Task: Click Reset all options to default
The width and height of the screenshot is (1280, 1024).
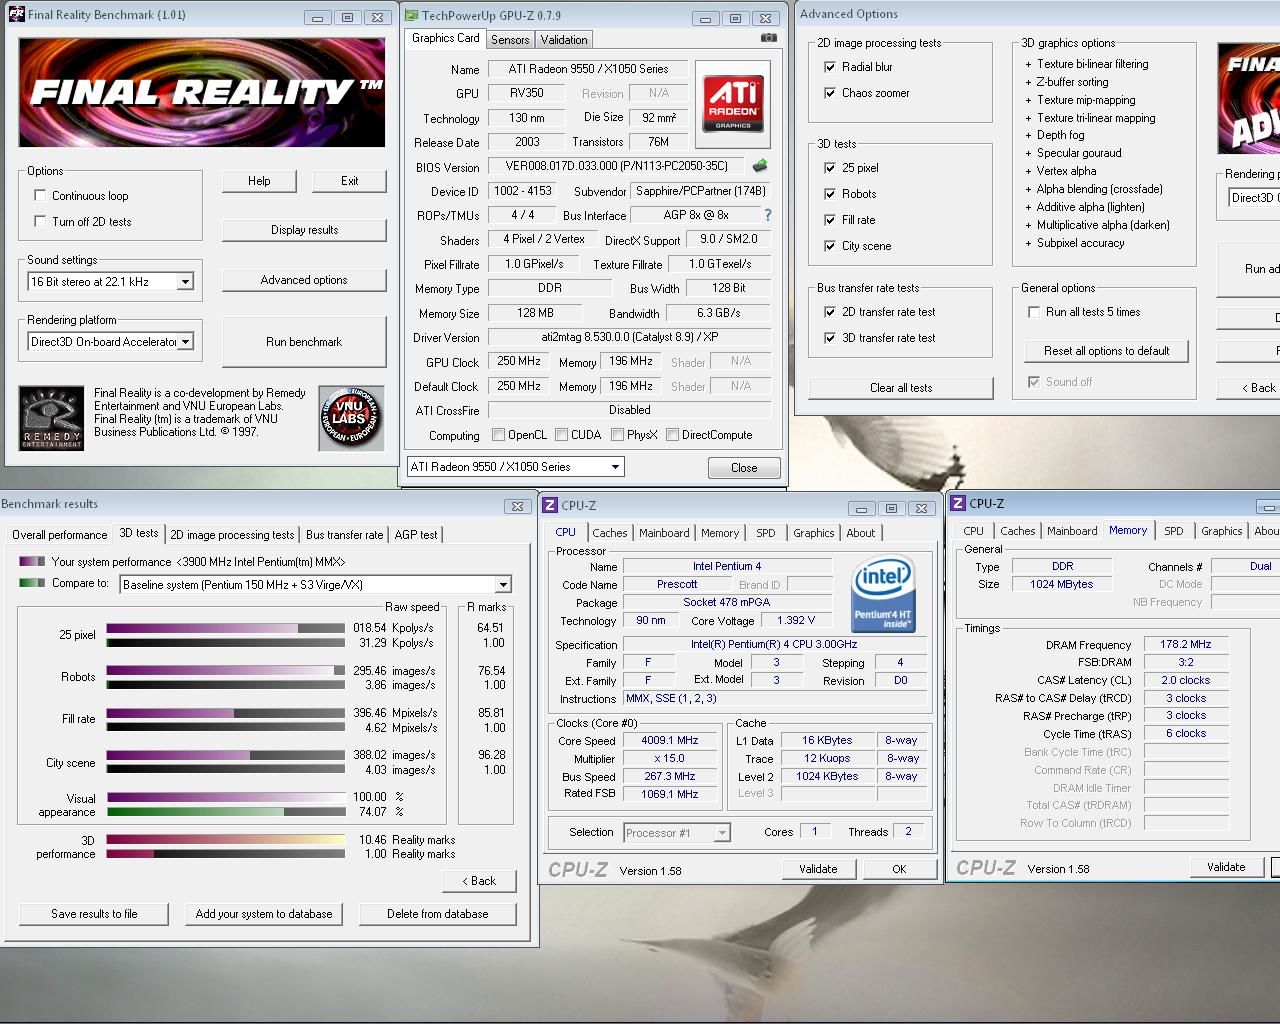Action: tap(1106, 351)
